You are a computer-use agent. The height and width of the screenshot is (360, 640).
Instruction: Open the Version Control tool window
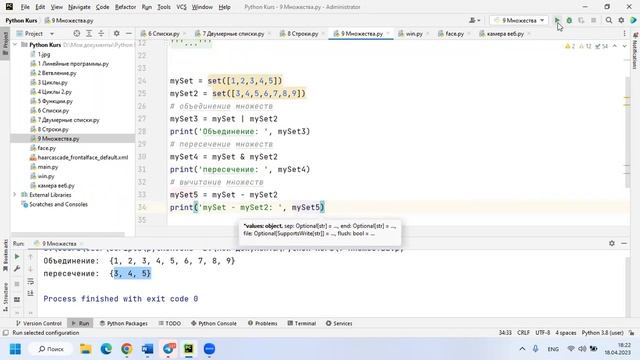coord(39,323)
